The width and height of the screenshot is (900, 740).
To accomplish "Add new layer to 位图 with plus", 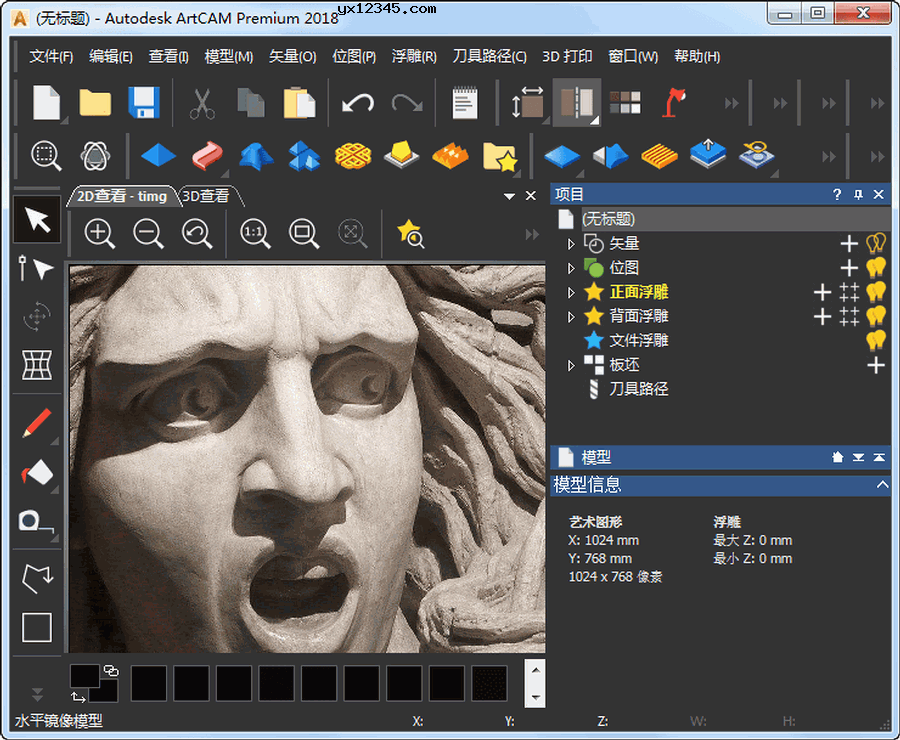I will point(849,268).
